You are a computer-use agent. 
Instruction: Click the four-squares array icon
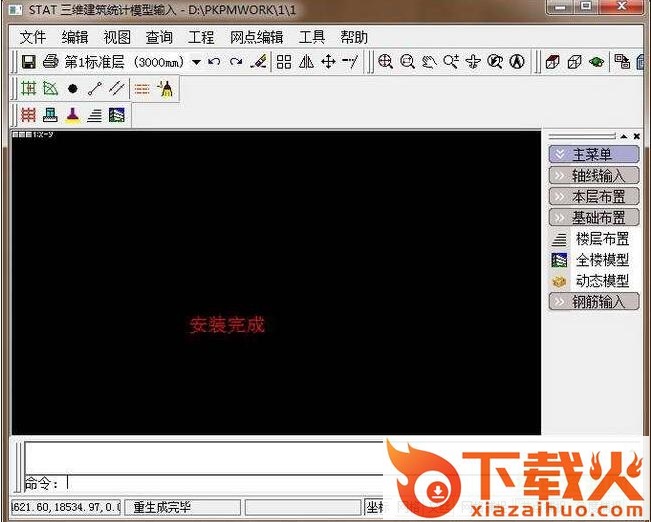tap(284, 62)
